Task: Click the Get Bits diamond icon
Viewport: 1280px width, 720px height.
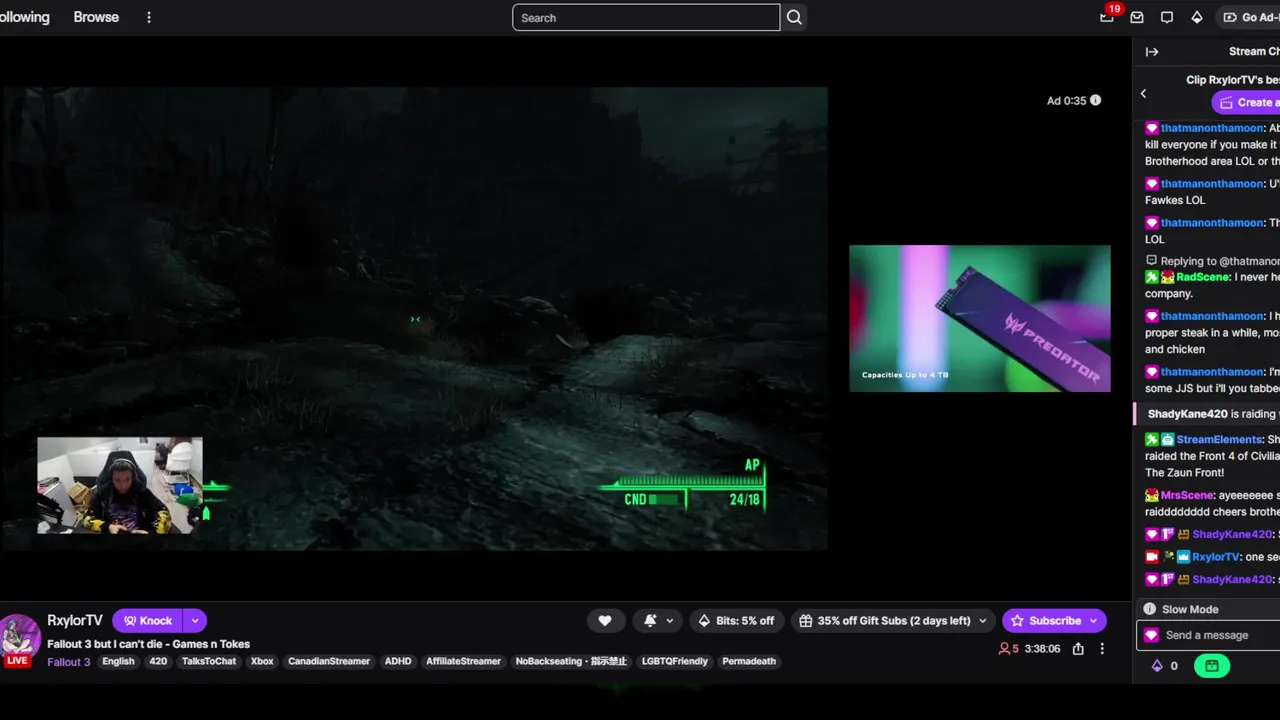Action: pyautogui.click(x=1197, y=17)
